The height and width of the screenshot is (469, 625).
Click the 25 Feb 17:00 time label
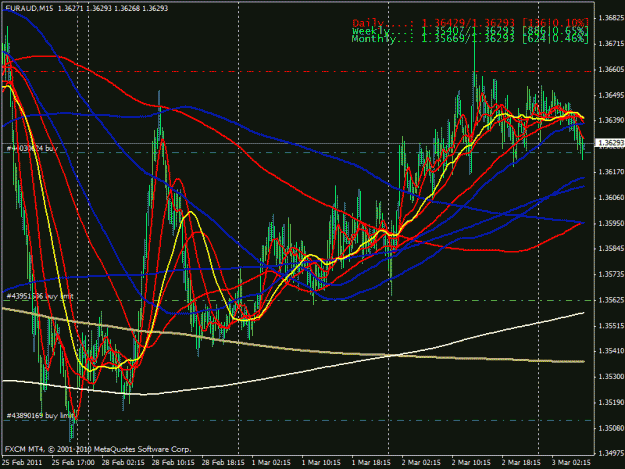[73, 463]
